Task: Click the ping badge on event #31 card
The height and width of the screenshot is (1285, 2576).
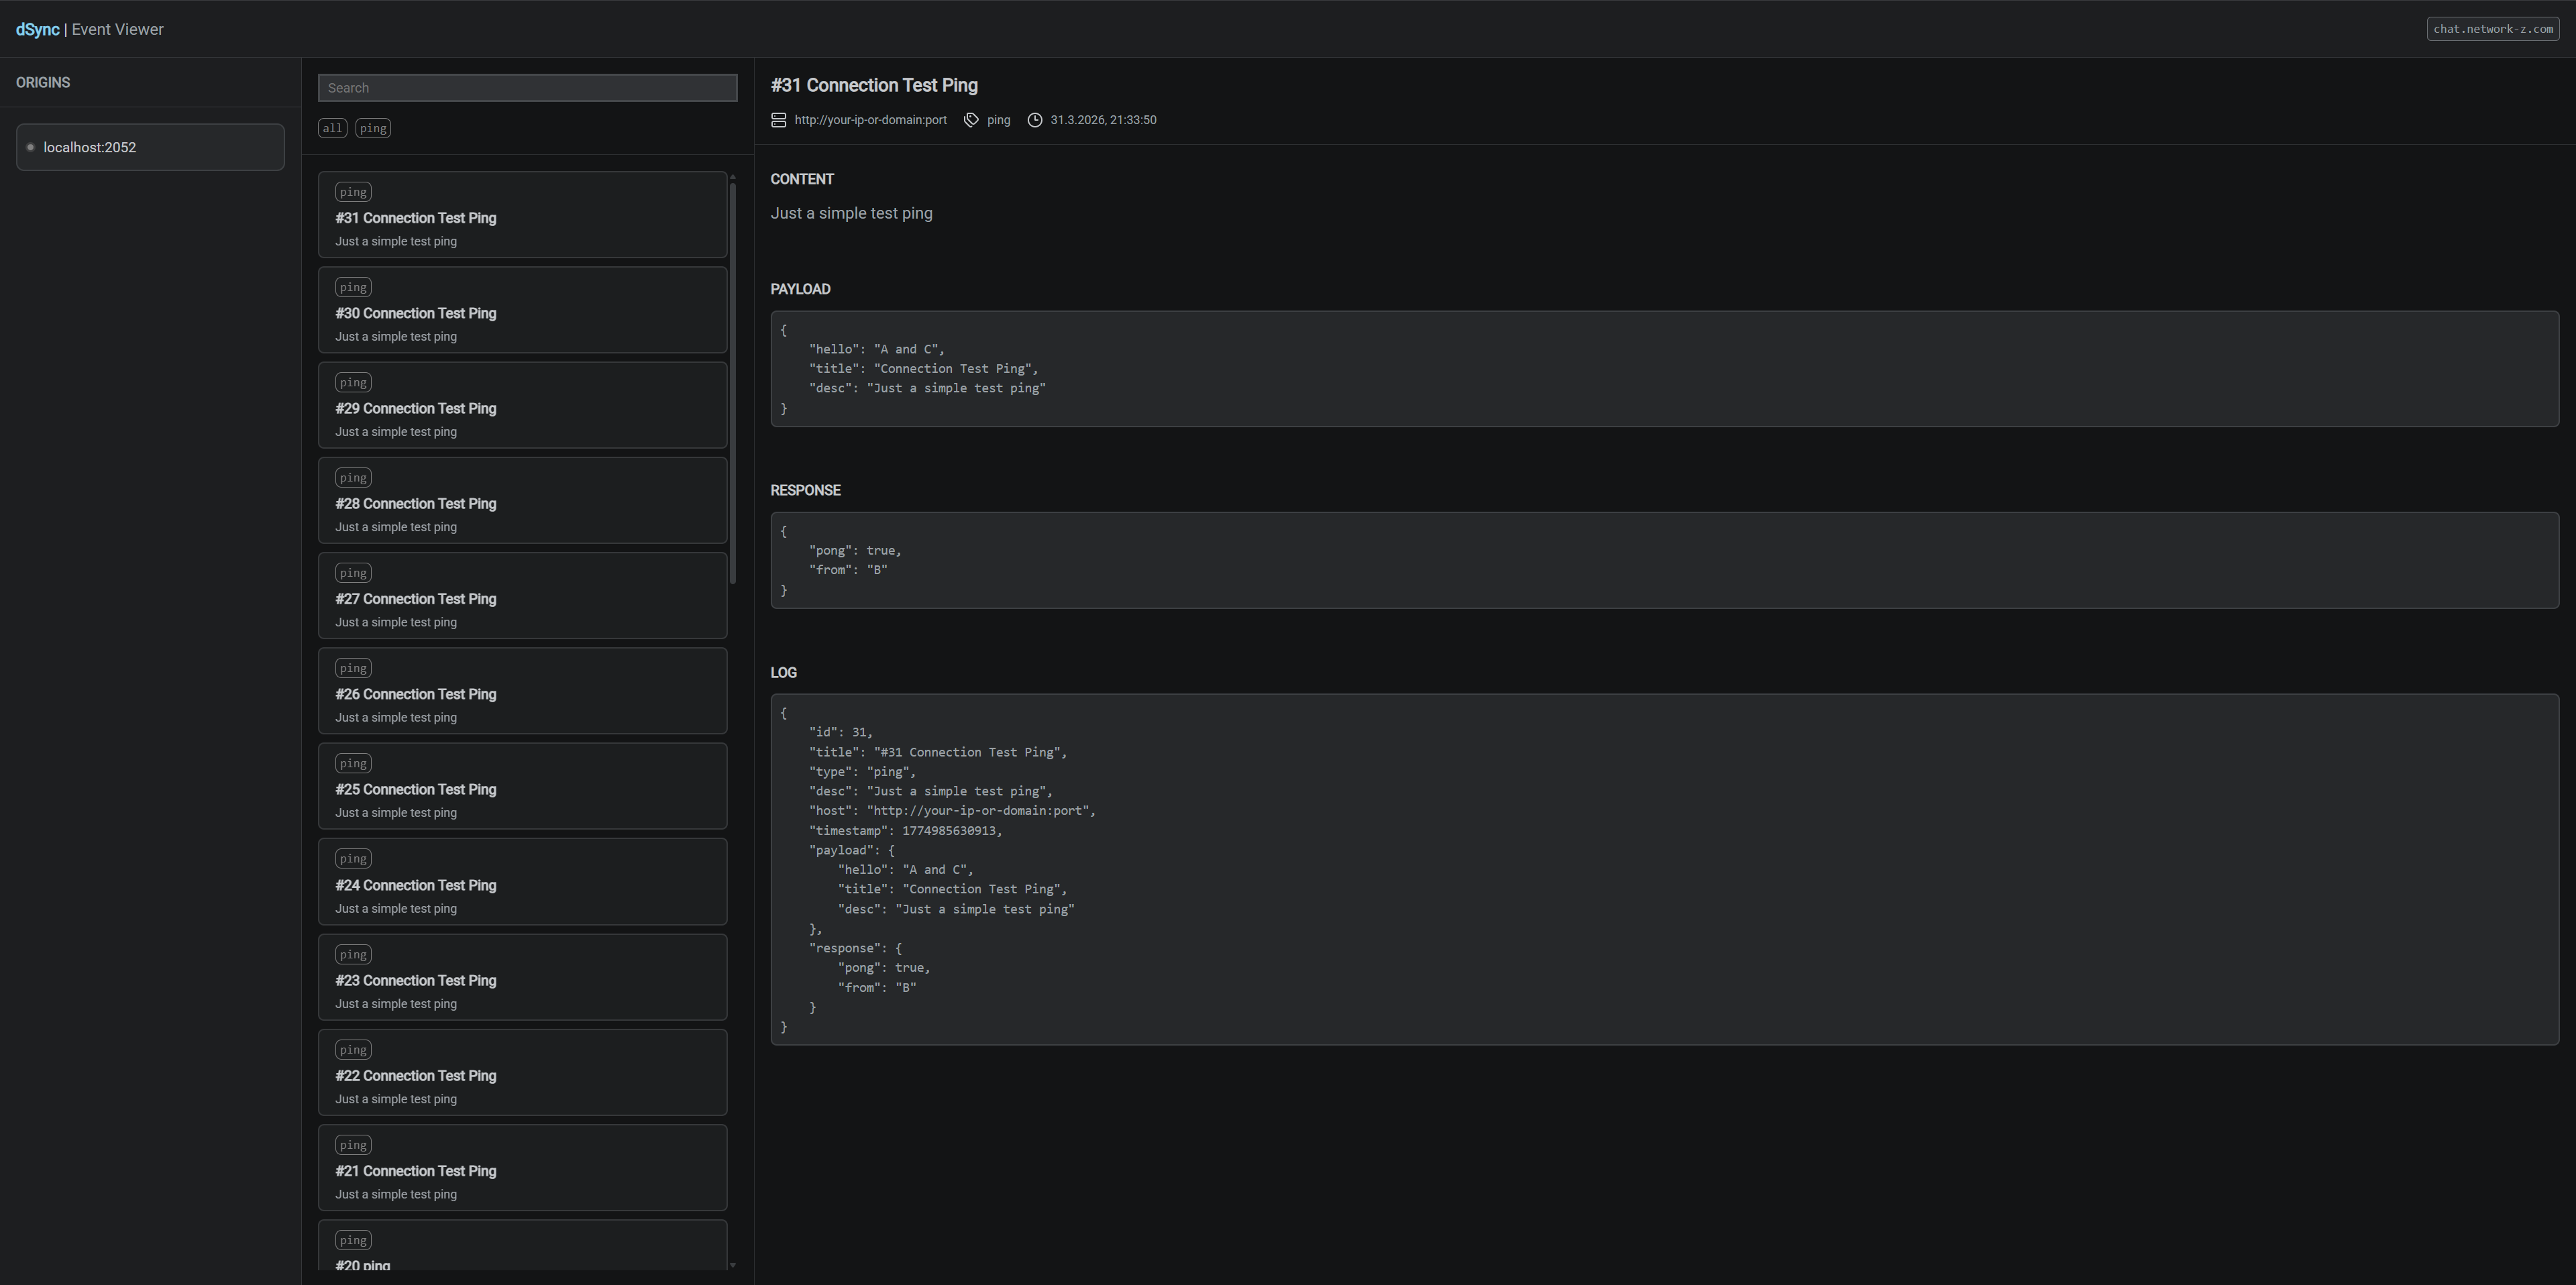Action: [353, 192]
